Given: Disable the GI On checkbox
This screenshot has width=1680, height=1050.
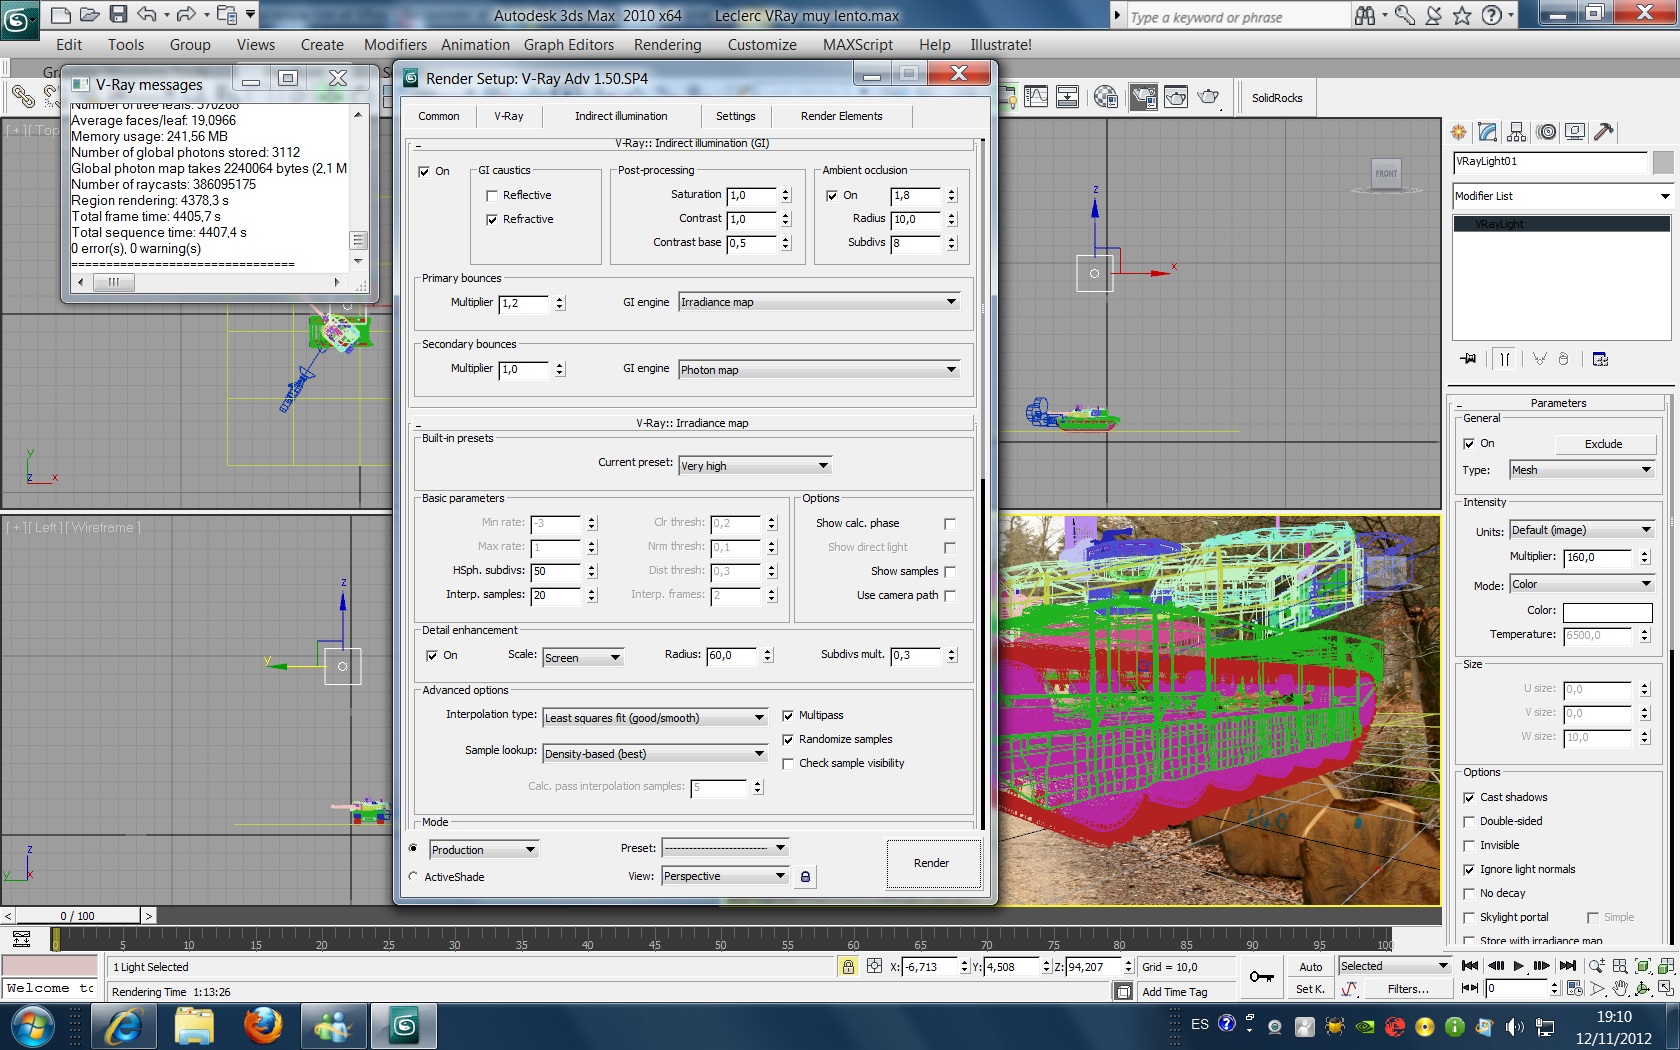Looking at the screenshot, I should 424,172.
